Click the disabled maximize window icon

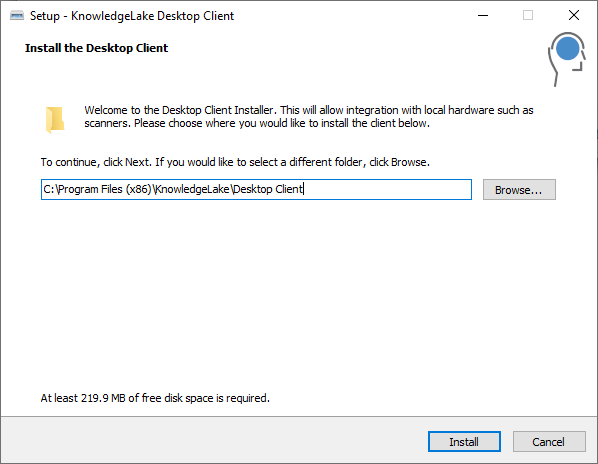[x=528, y=16]
